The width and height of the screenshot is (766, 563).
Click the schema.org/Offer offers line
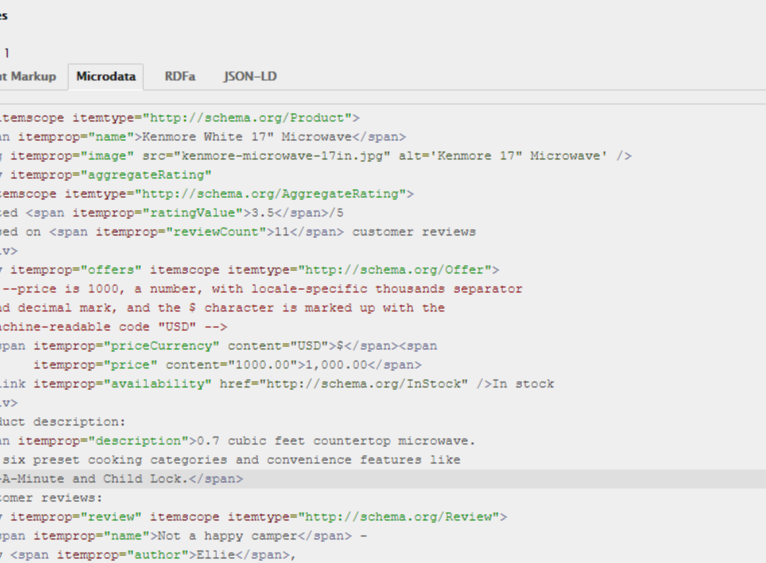click(x=250, y=270)
